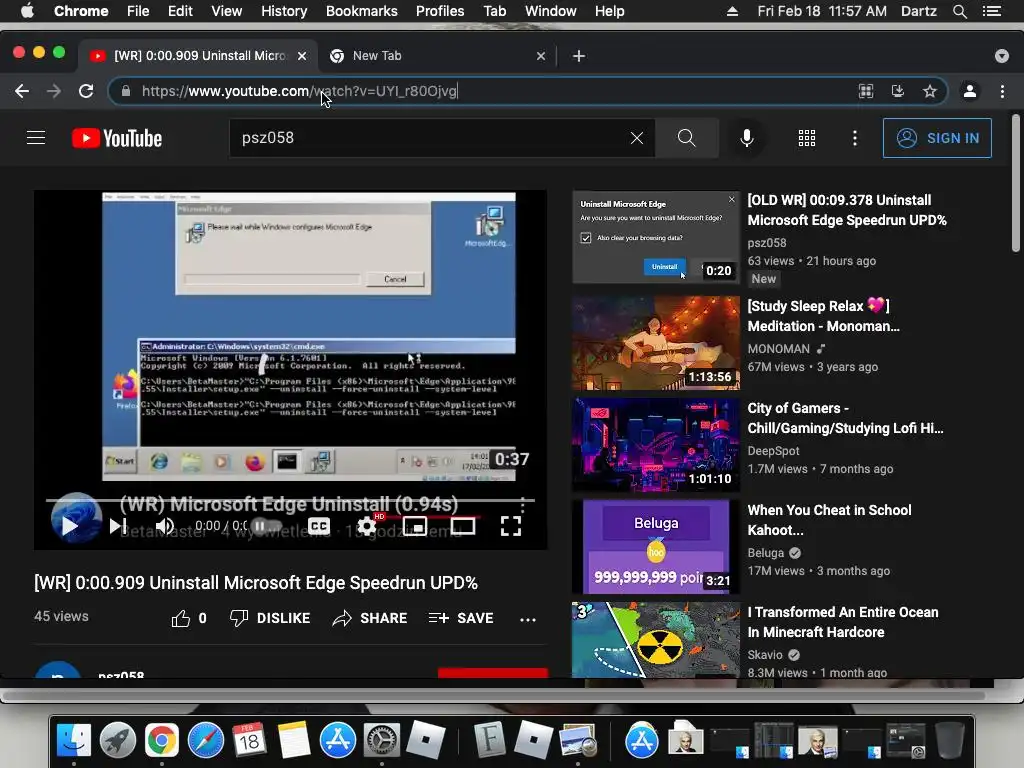1024x768 pixels.
Task: Mute the video with the speaker icon
Action: [165, 526]
